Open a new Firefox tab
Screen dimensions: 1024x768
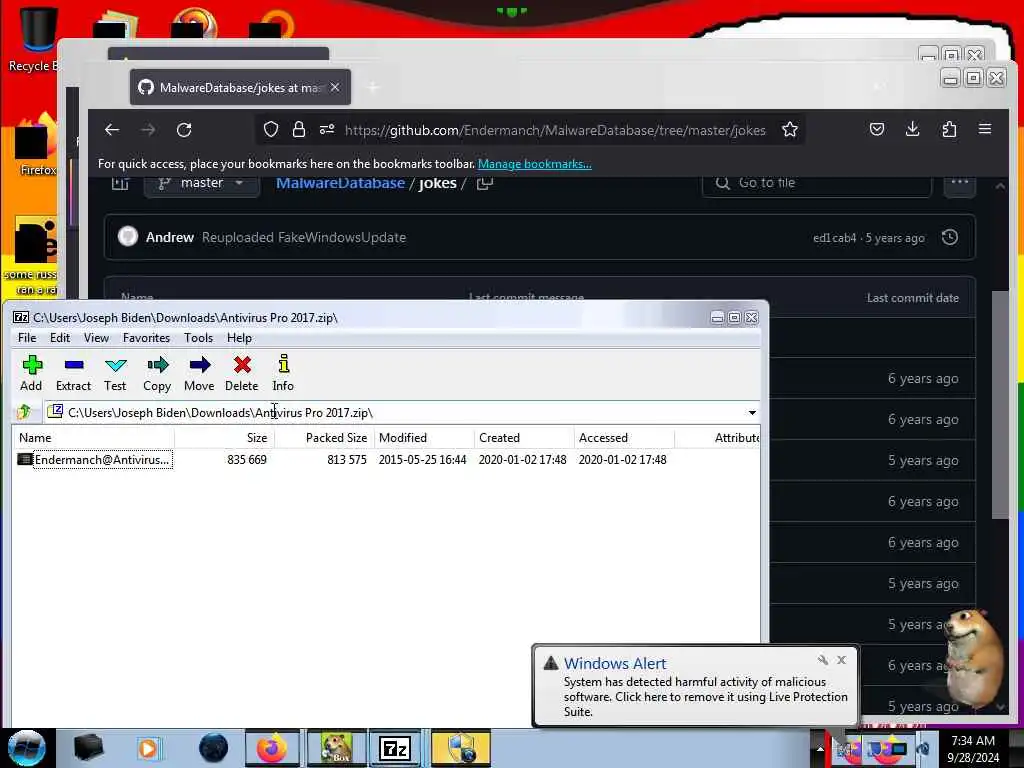373,87
